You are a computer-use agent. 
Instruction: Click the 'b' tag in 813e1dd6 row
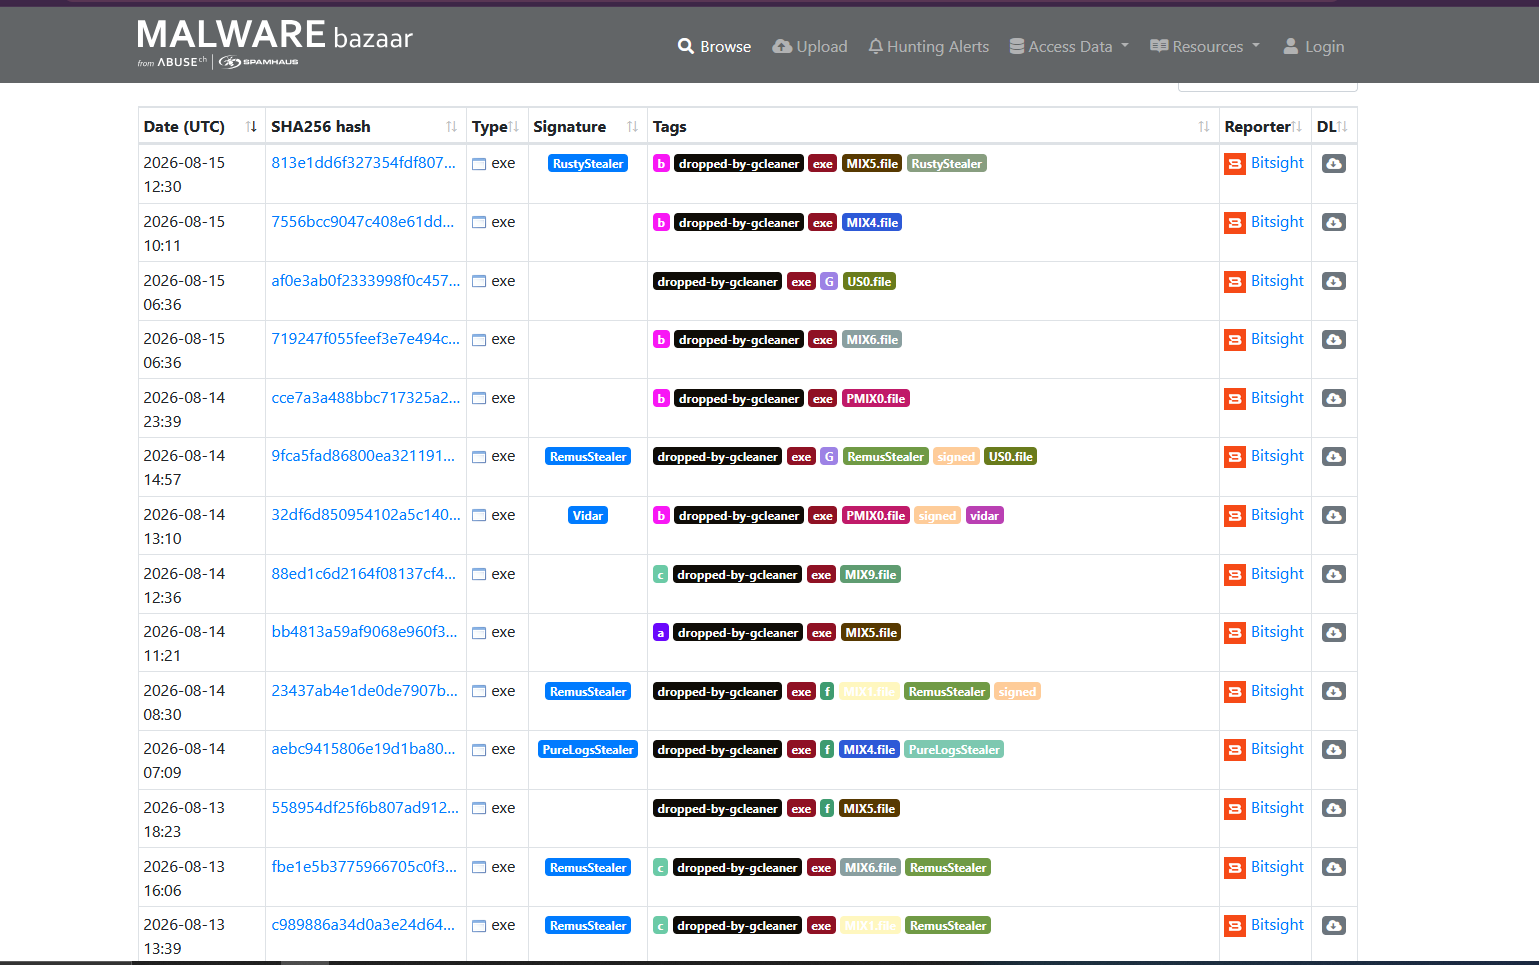[x=661, y=164]
